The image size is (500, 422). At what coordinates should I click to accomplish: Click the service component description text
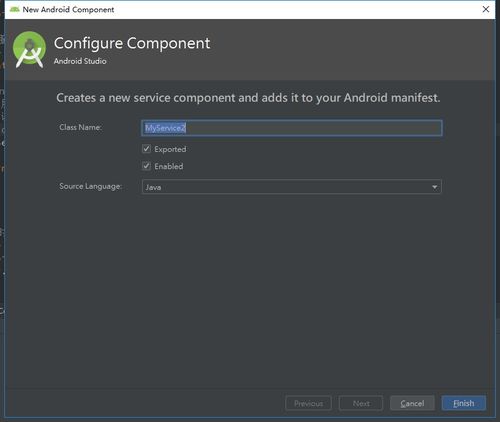tap(248, 98)
